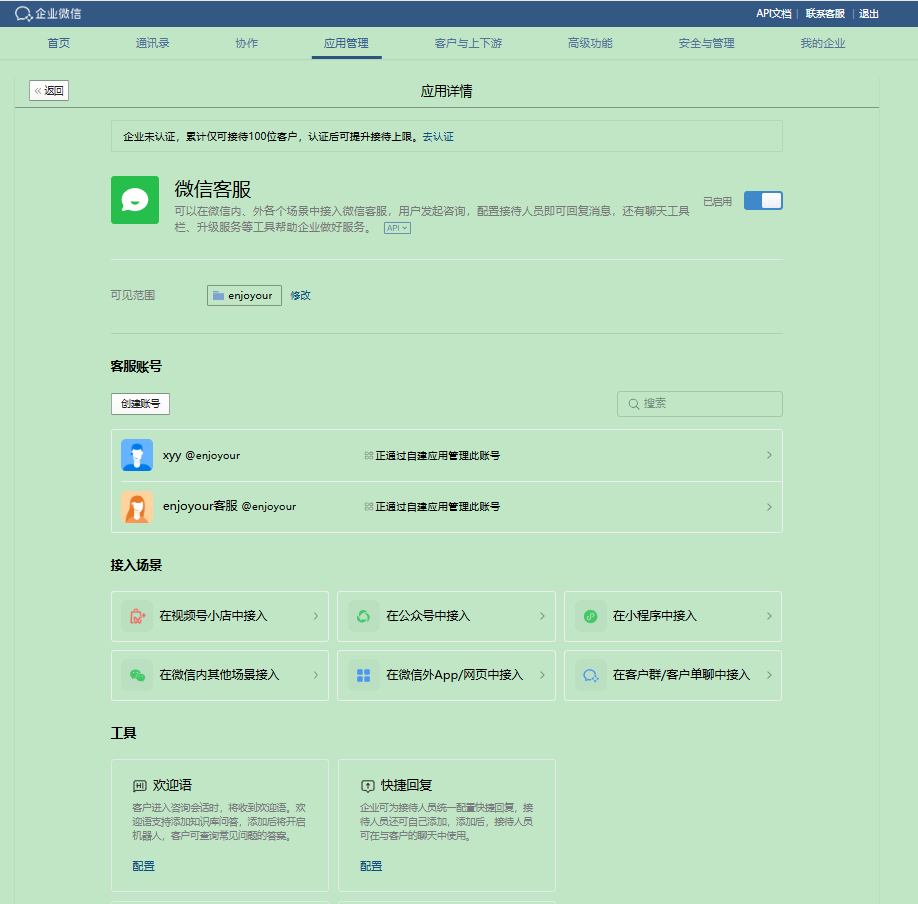Click the 客服账号 section heading
This screenshot has width=918, height=904.
pos(136,366)
